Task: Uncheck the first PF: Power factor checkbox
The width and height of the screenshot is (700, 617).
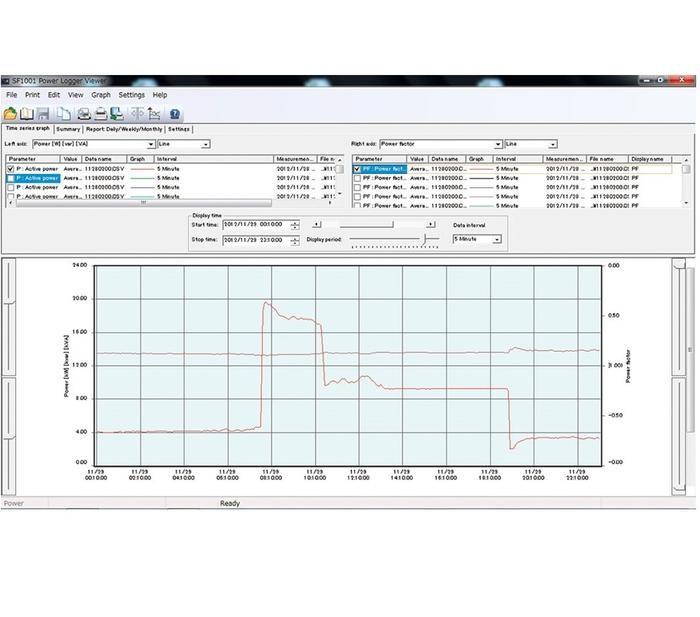Action: (x=358, y=170)
